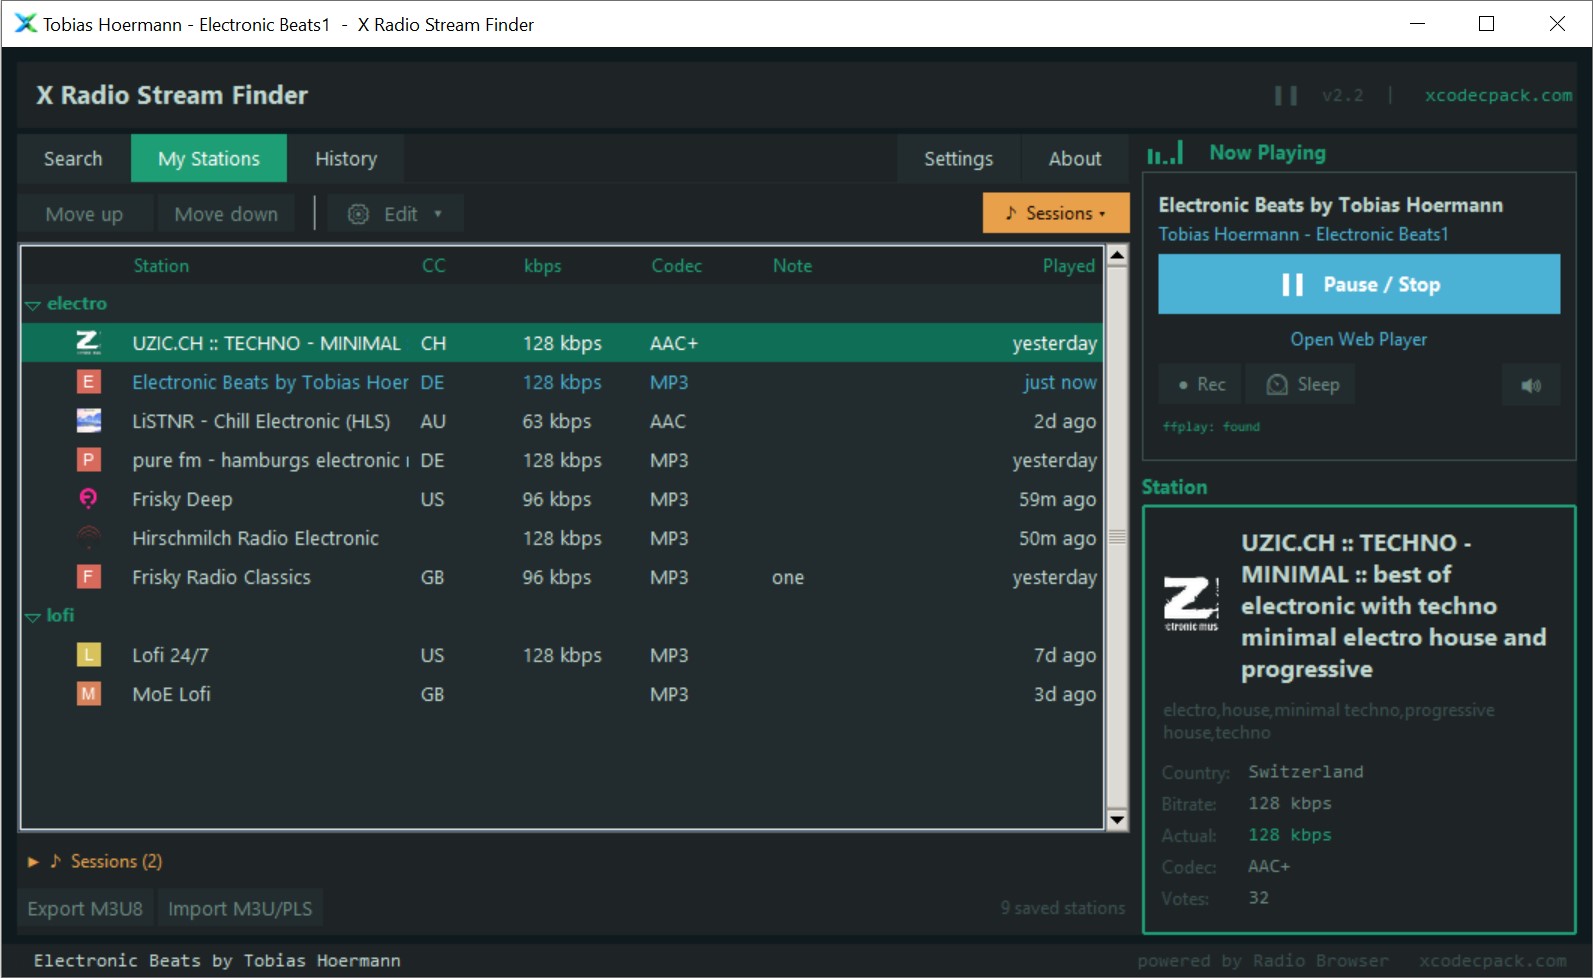
Task: Click the Move down button
Action: [x=226, y=214]
